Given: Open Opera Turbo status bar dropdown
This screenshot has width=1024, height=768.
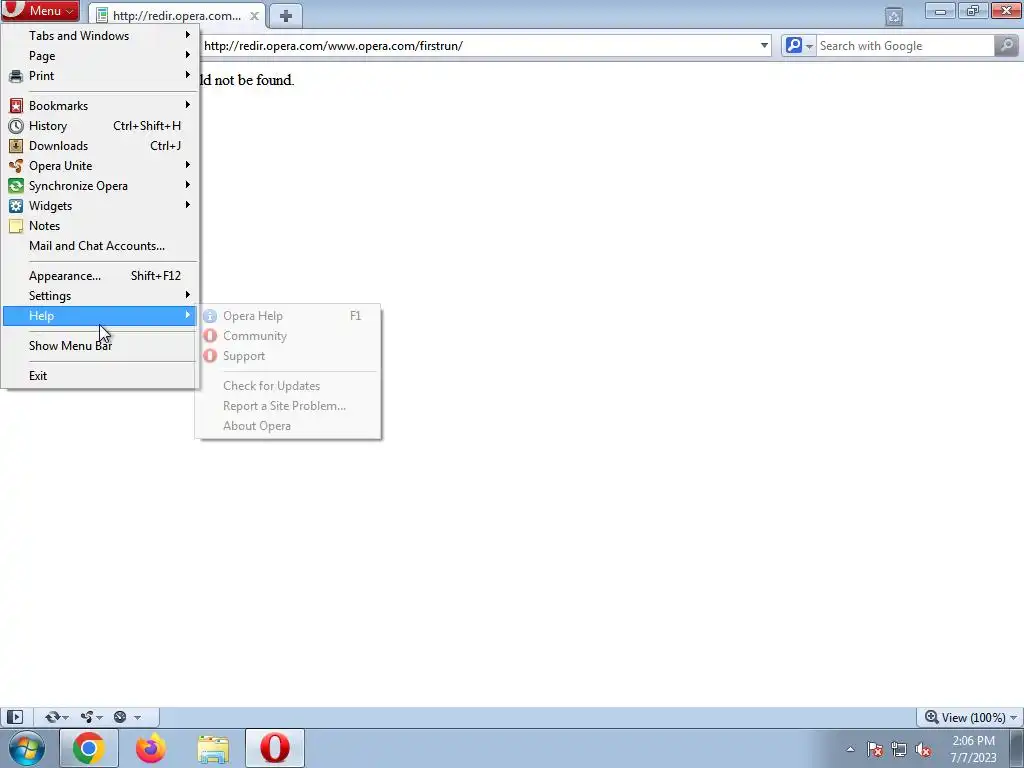Looking at the screenshot, I should click(x=137, y=718).
